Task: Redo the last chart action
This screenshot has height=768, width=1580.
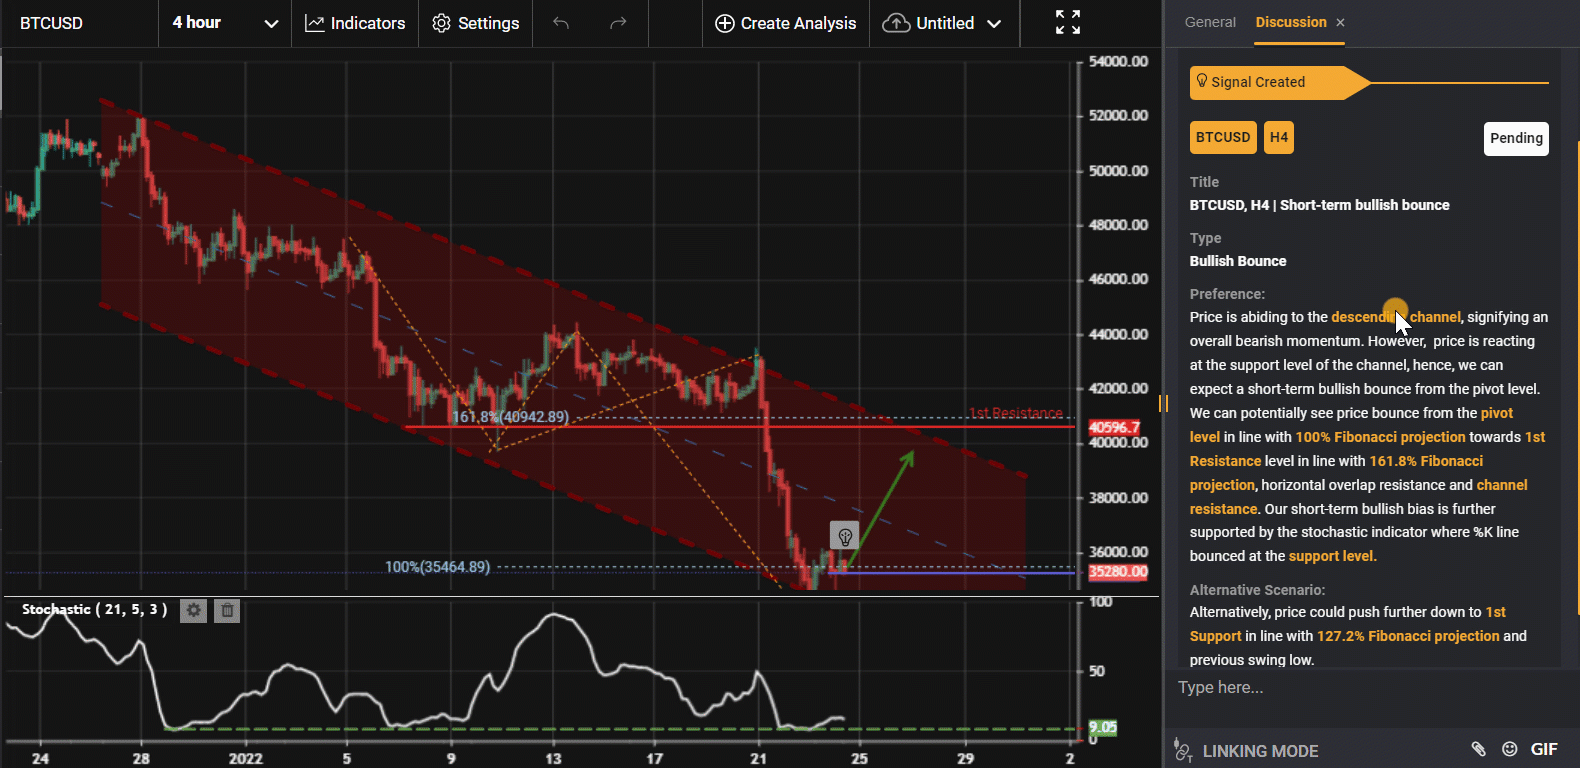Action: click(618, 23)
